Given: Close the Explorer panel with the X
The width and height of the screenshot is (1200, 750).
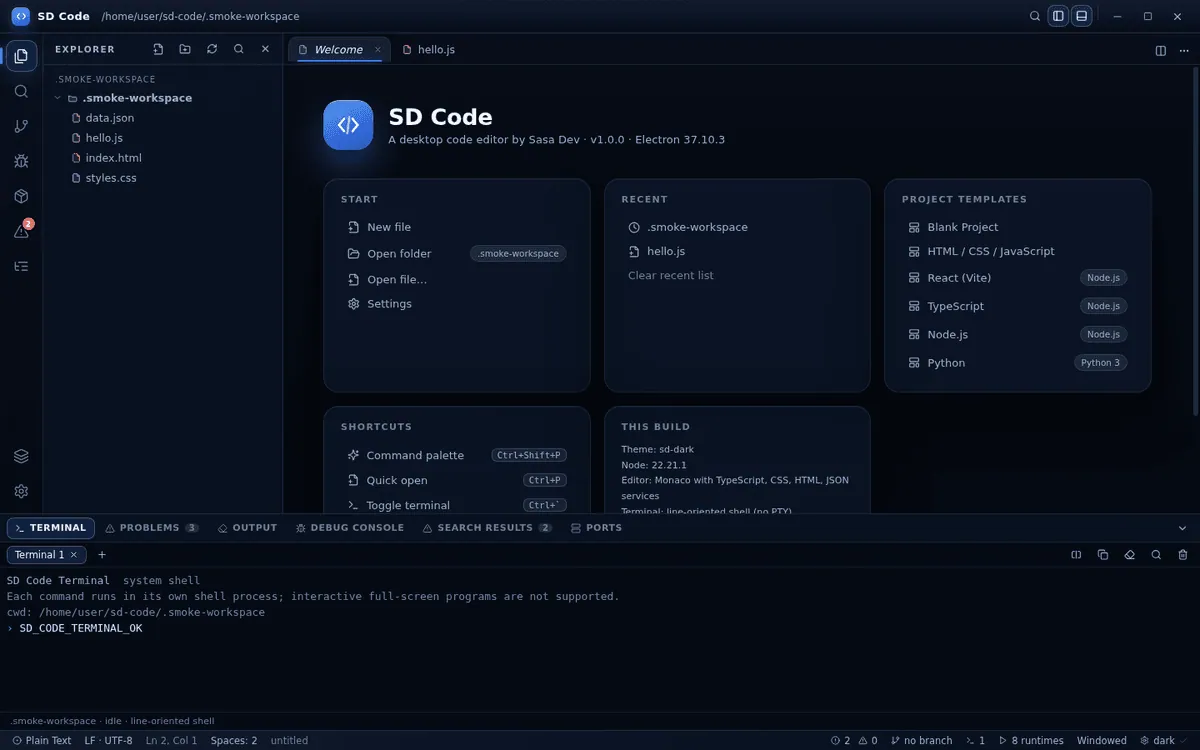Looking at the screenshot, I should click(x=265, y=49).
